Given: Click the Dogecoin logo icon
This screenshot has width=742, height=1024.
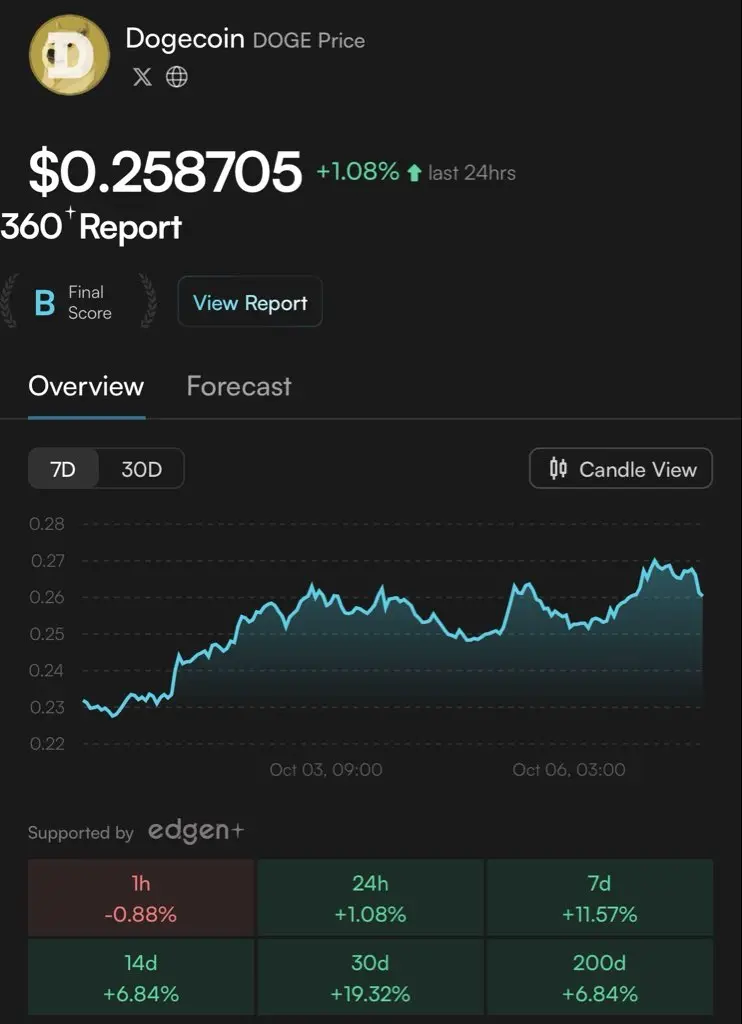Looking at the screenshot, I should pos(70,58).
